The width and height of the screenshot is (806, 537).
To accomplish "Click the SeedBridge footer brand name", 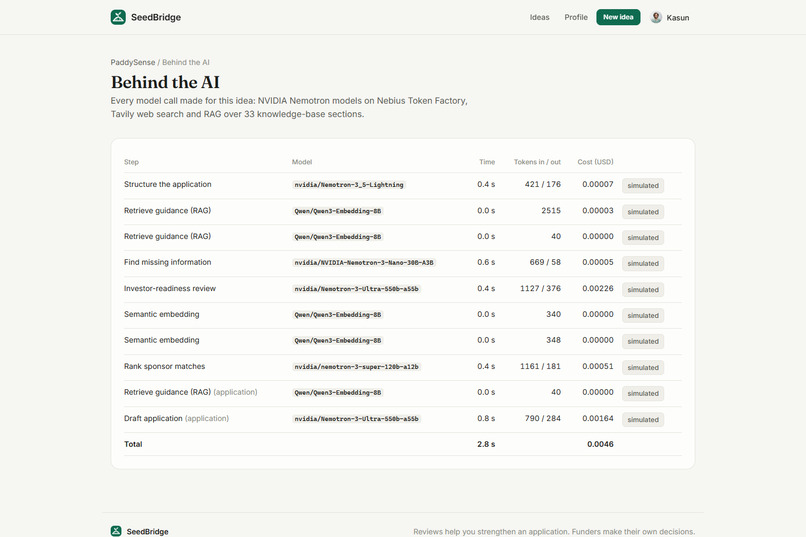I will (x=148, y=531).
